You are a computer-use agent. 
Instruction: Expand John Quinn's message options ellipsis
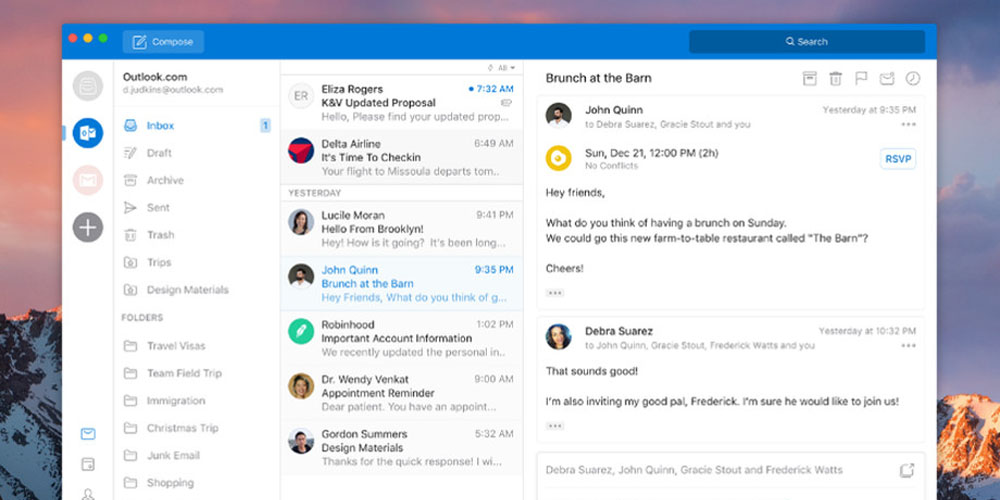click(x=908, y=125)
